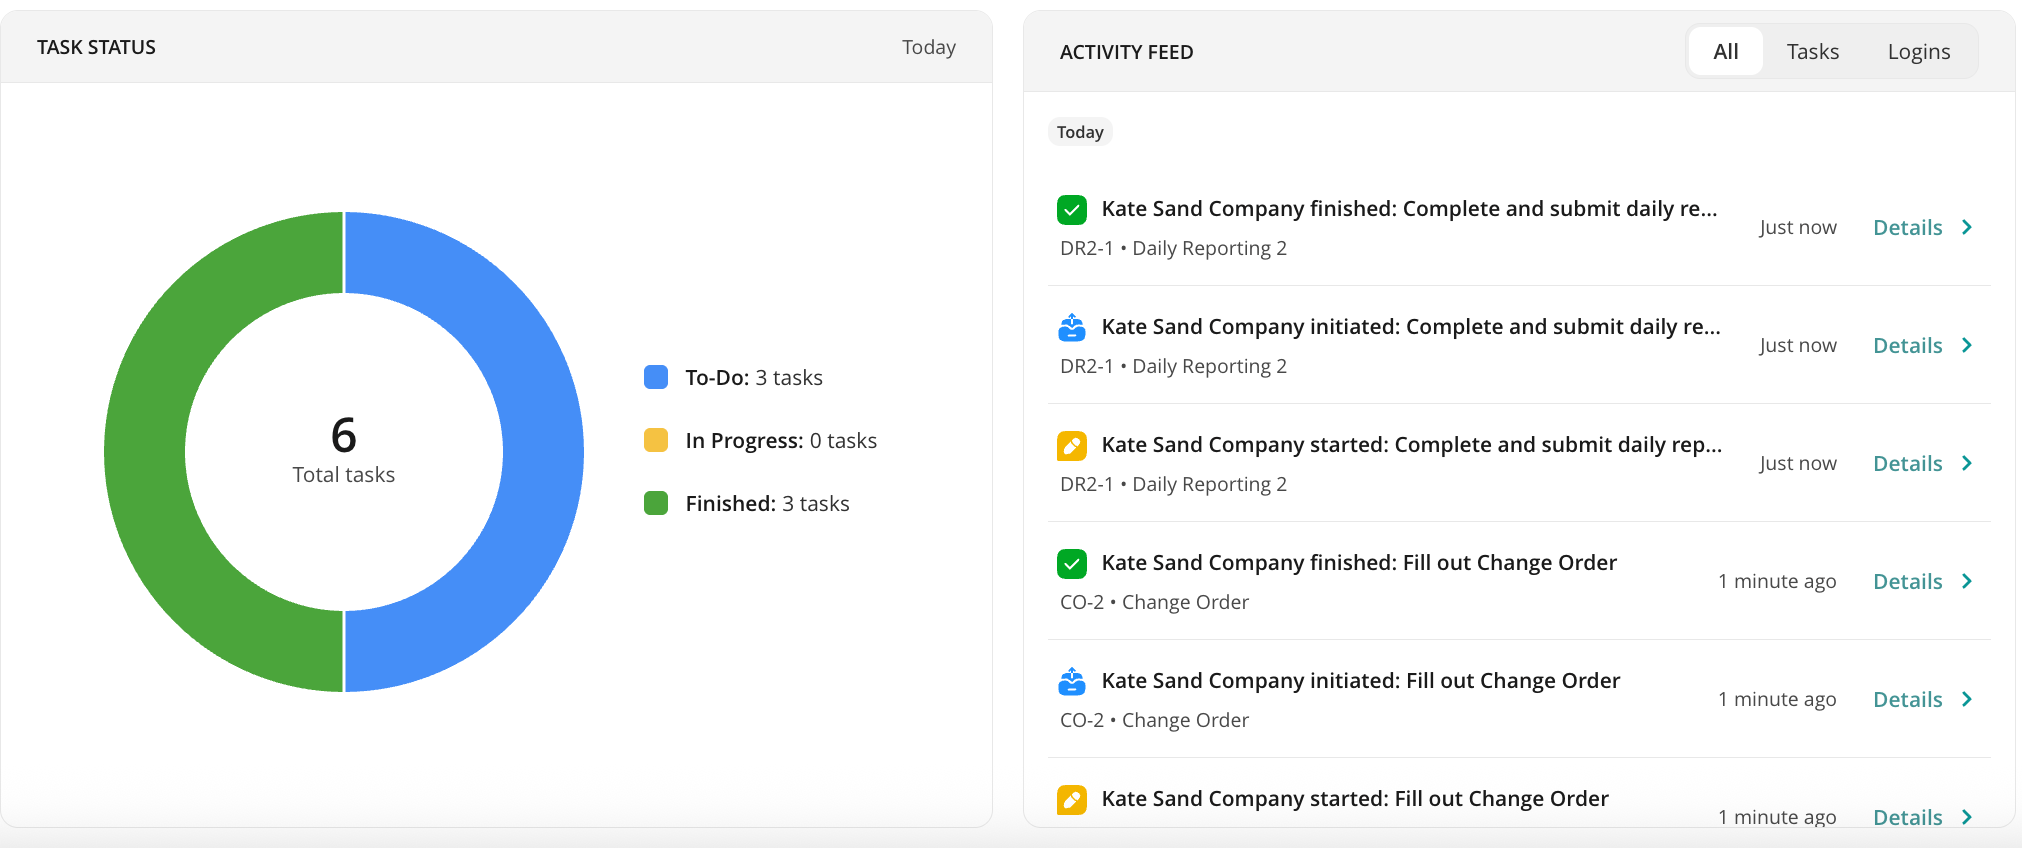Open Details for finished daily report
The image size is (2022, 848).
click(x=1907, y=228)
